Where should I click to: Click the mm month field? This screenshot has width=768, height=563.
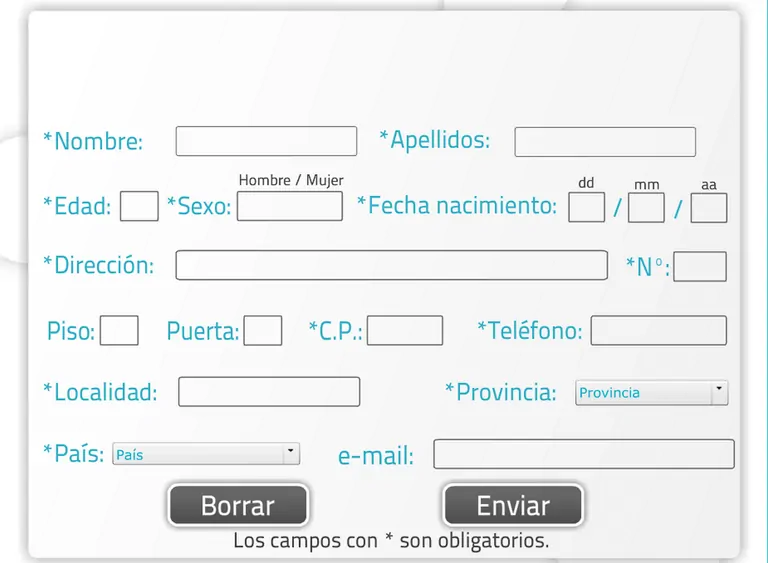tap(646, 207)
